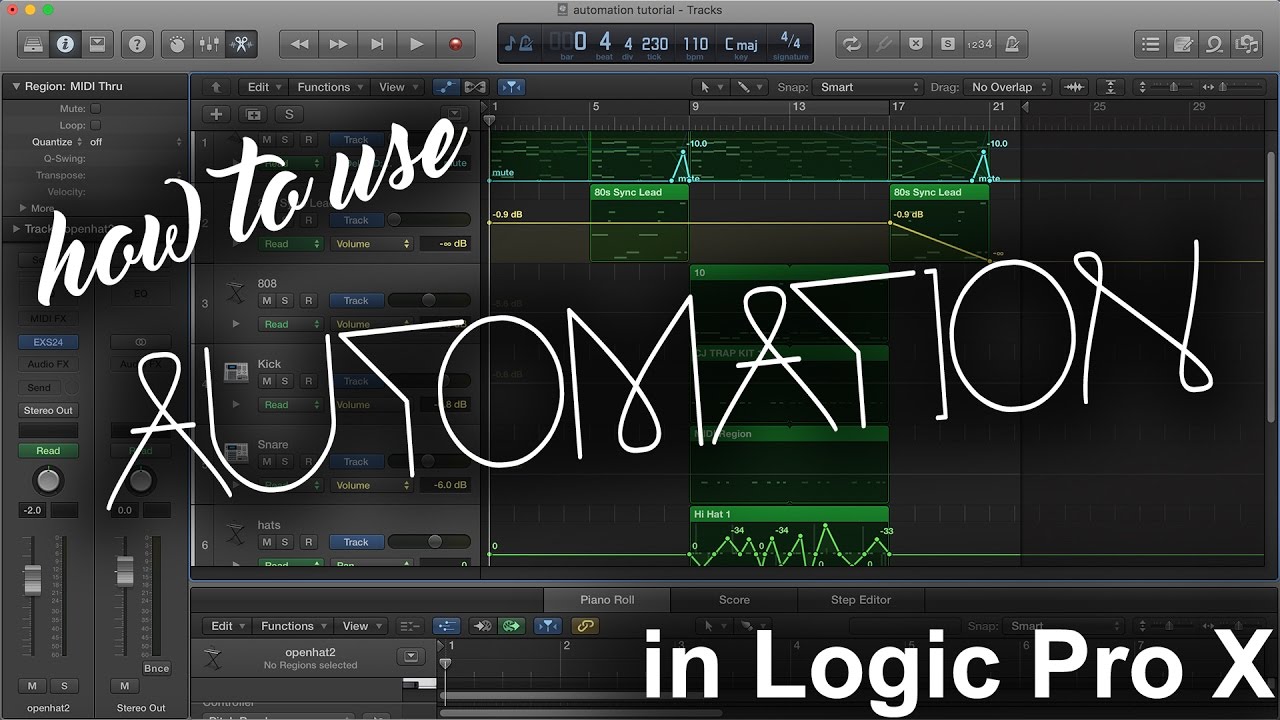This screenshot has width=1280, height=720.
Task: Click the Rewind transport button
Action: 299,44
